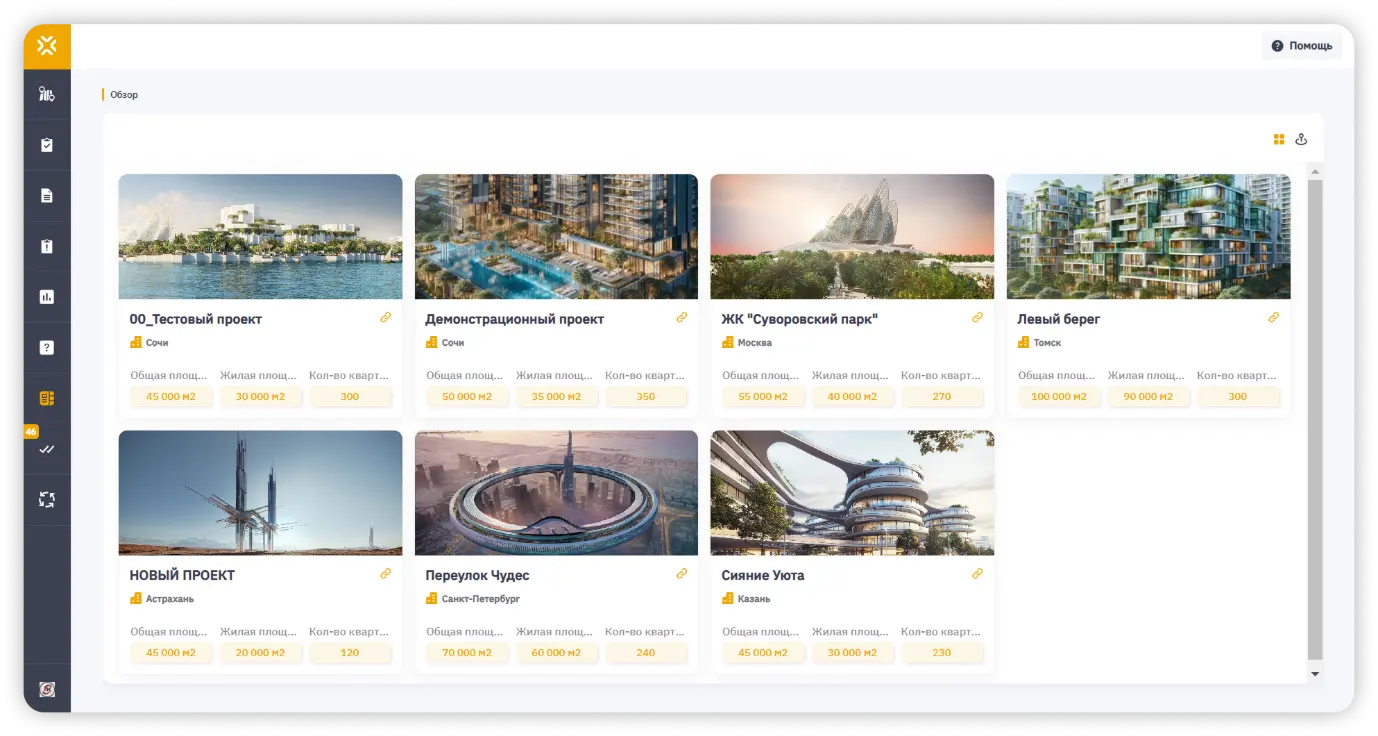Open notifications with the 46 badge
This screenshot has height=736, width=1378.
pyautogui.click(x=46, y=397)
